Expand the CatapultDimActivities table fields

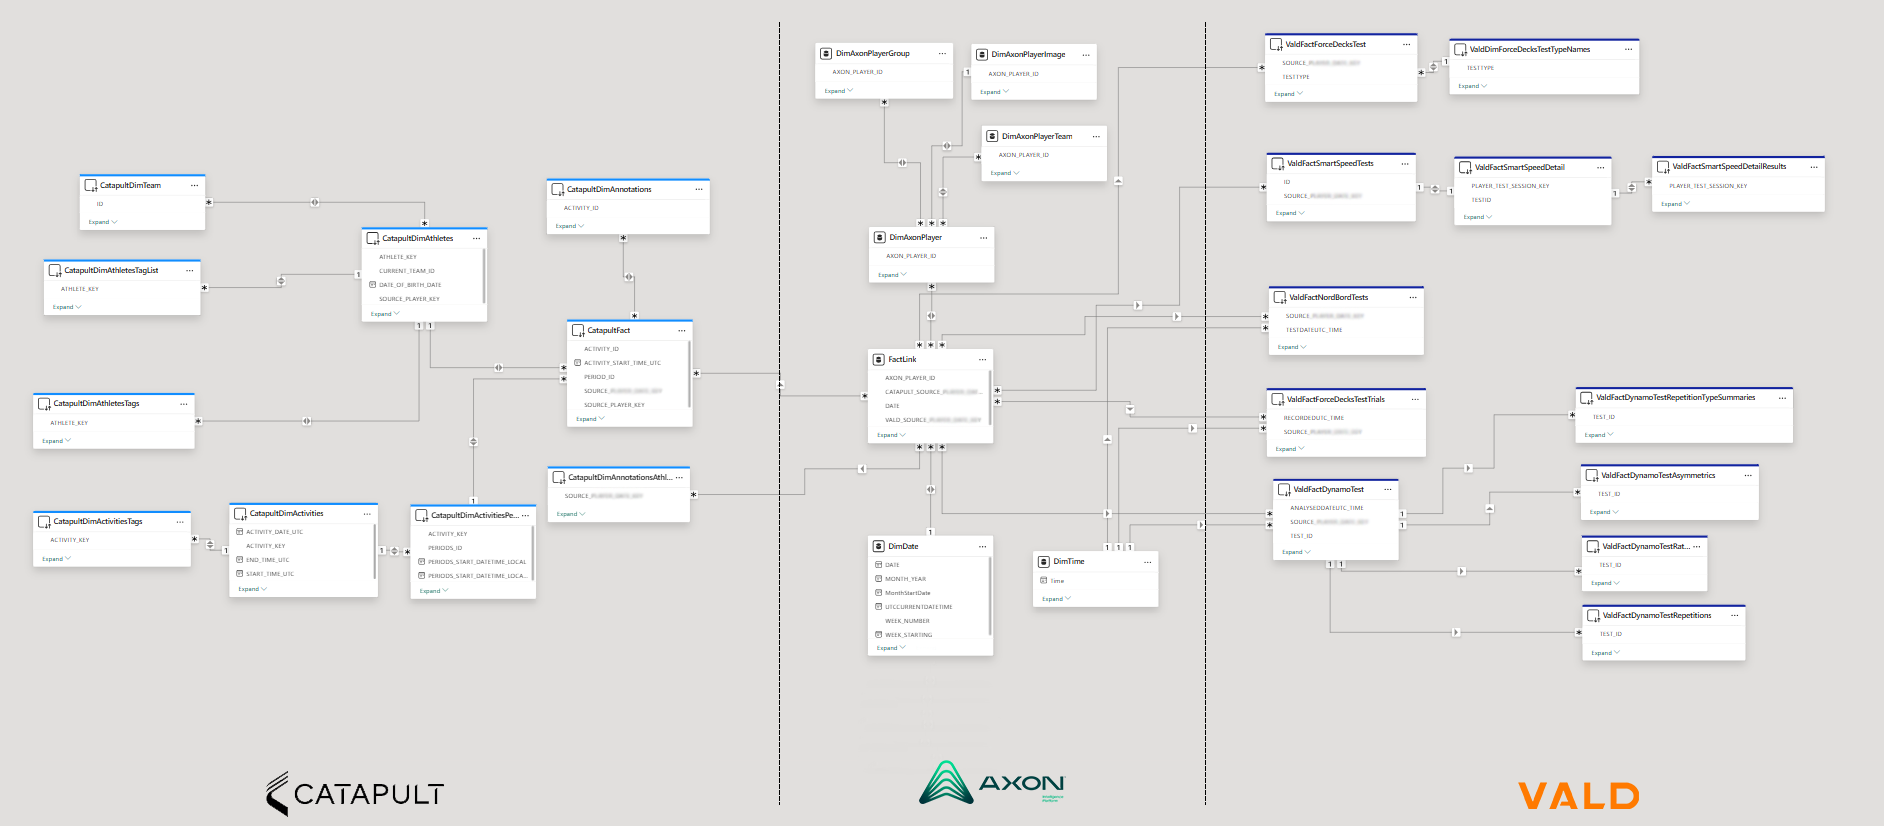(253, 589)
